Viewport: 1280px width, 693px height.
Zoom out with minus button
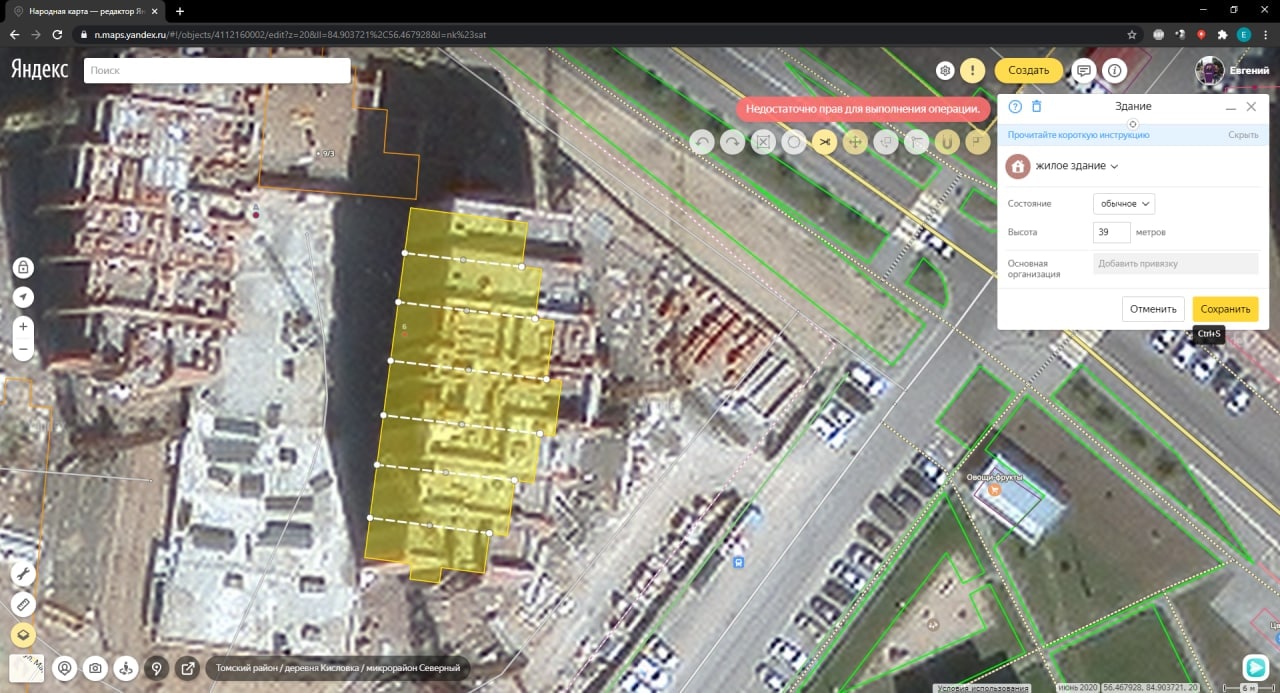(23, 350)
